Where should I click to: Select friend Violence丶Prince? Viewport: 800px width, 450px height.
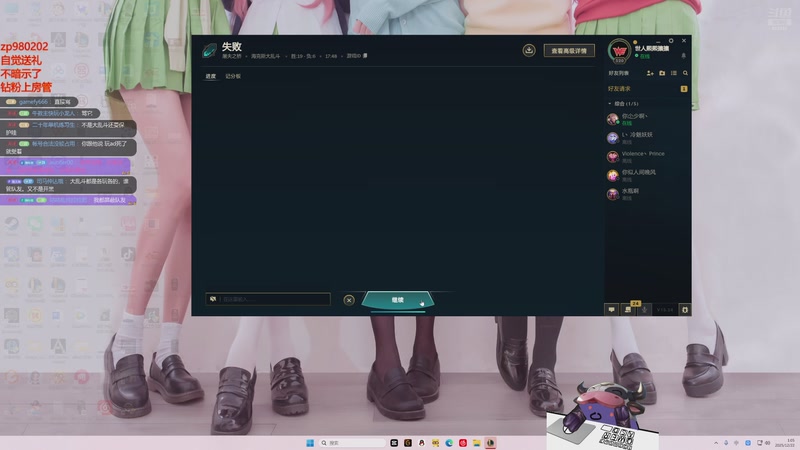[x=648, y=157]
